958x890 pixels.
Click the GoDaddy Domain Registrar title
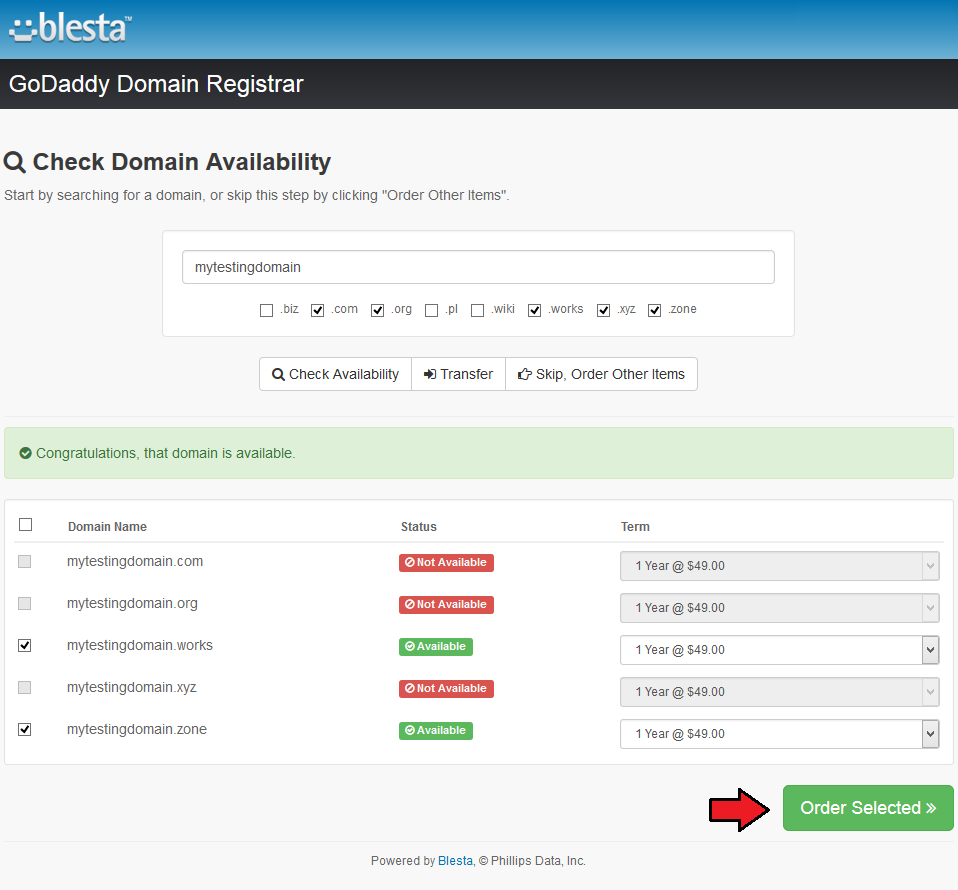pyautogui.click(x=156, y=84)
